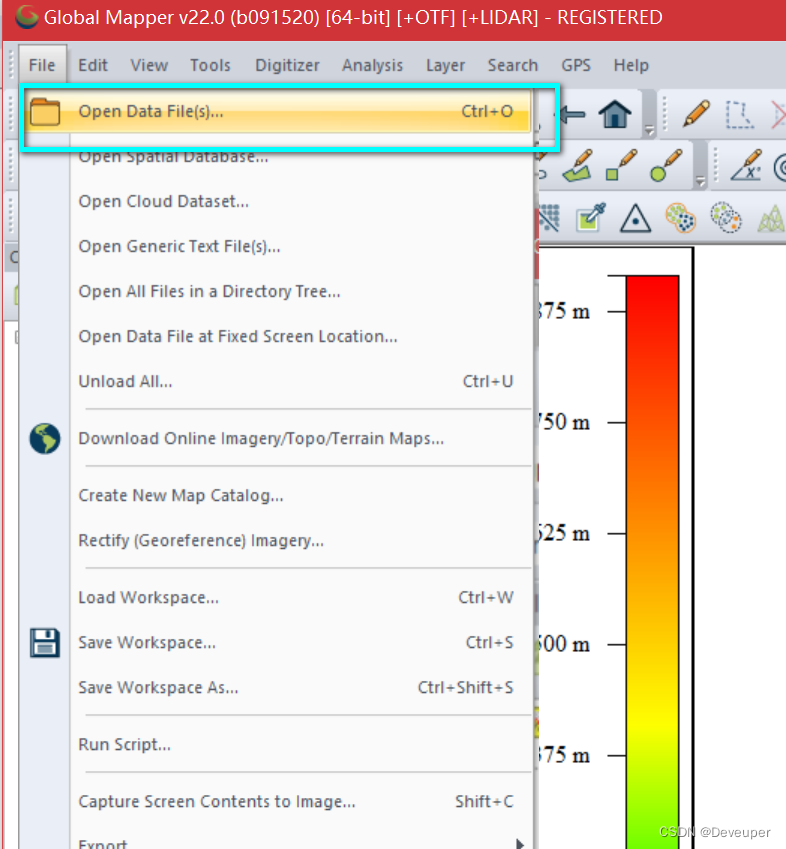786x849 pixels.
Task: Click the home (full view) toolbar icon
Action: 615,114
